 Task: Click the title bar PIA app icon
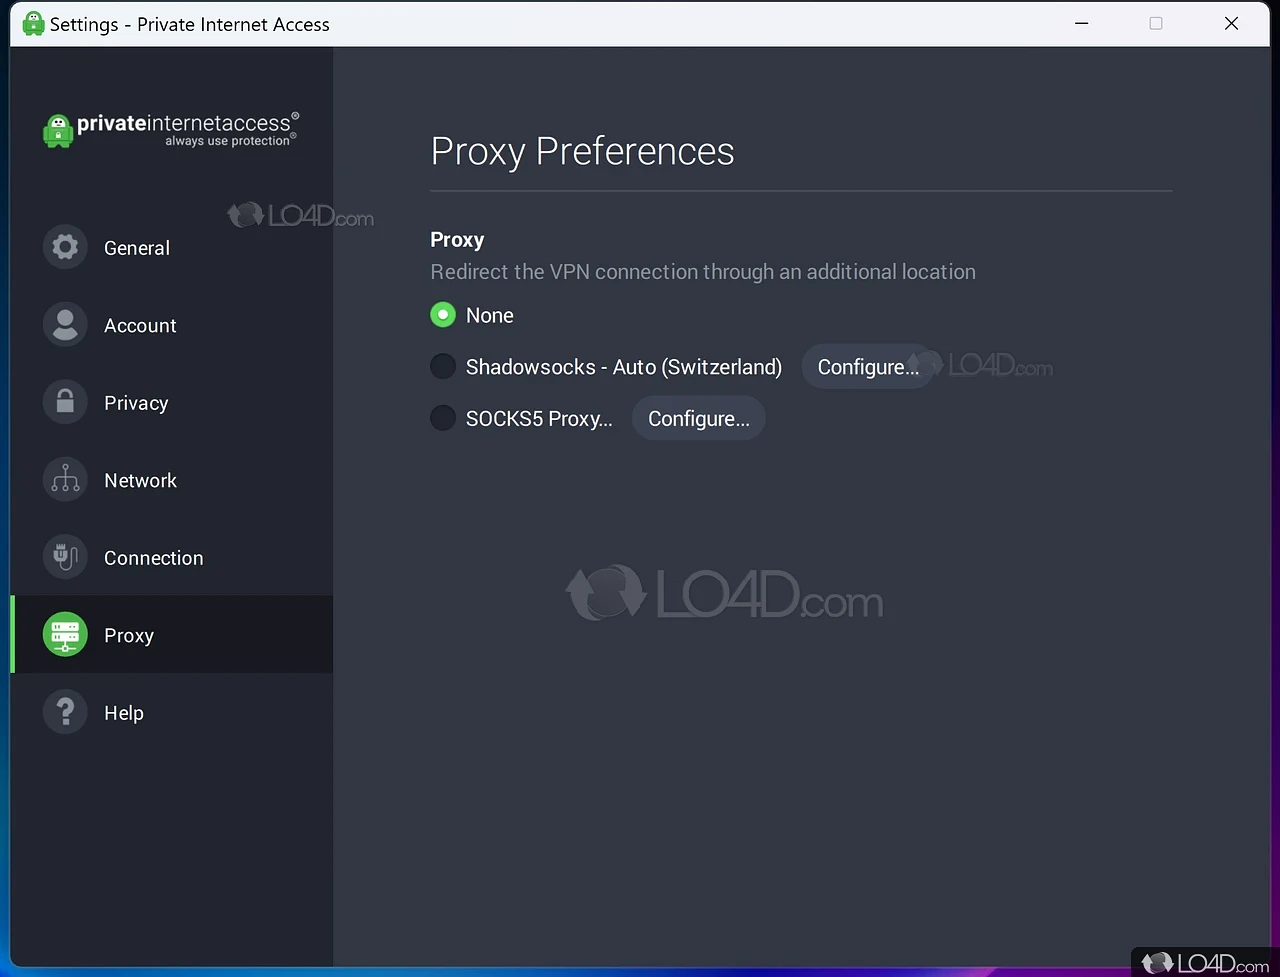click(33, 24)
